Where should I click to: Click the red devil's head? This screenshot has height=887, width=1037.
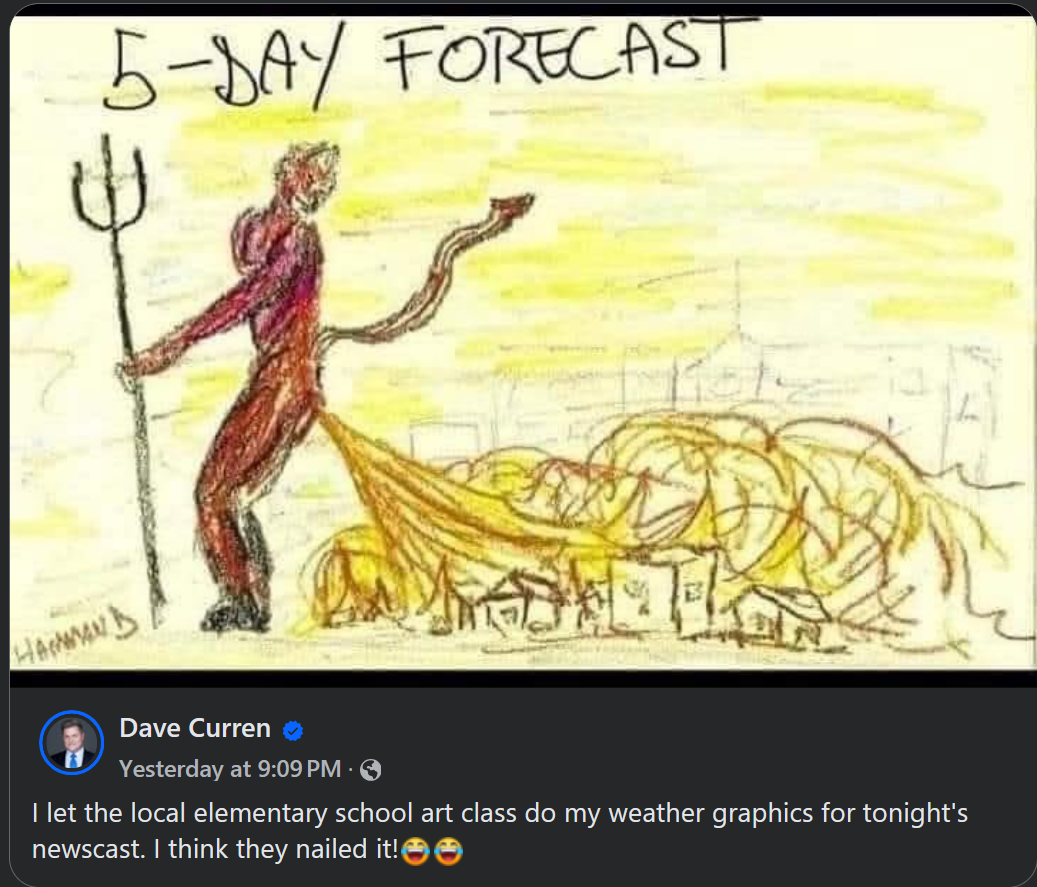coord(308,177)
